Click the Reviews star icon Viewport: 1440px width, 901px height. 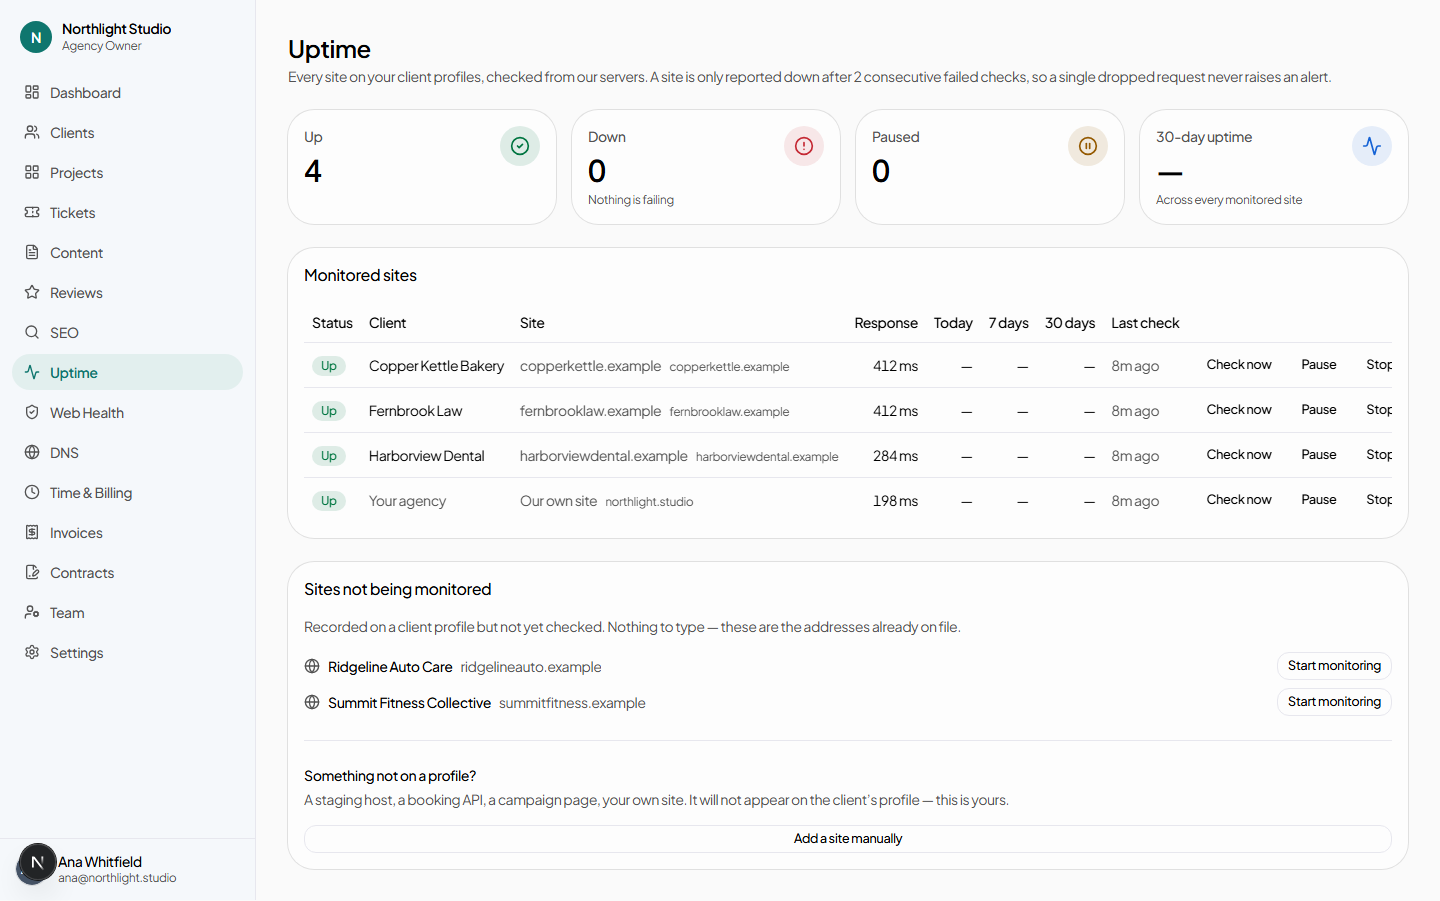tap(32, 292)
